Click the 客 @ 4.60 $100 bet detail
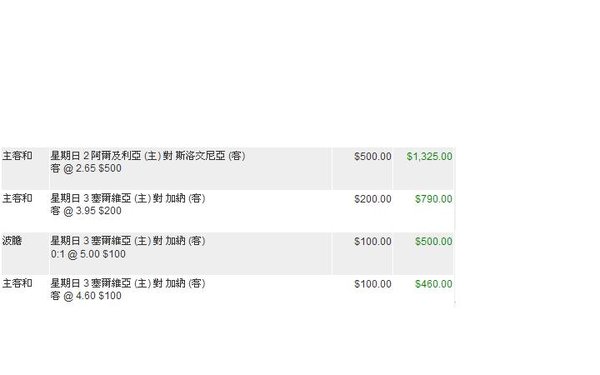 86,296
